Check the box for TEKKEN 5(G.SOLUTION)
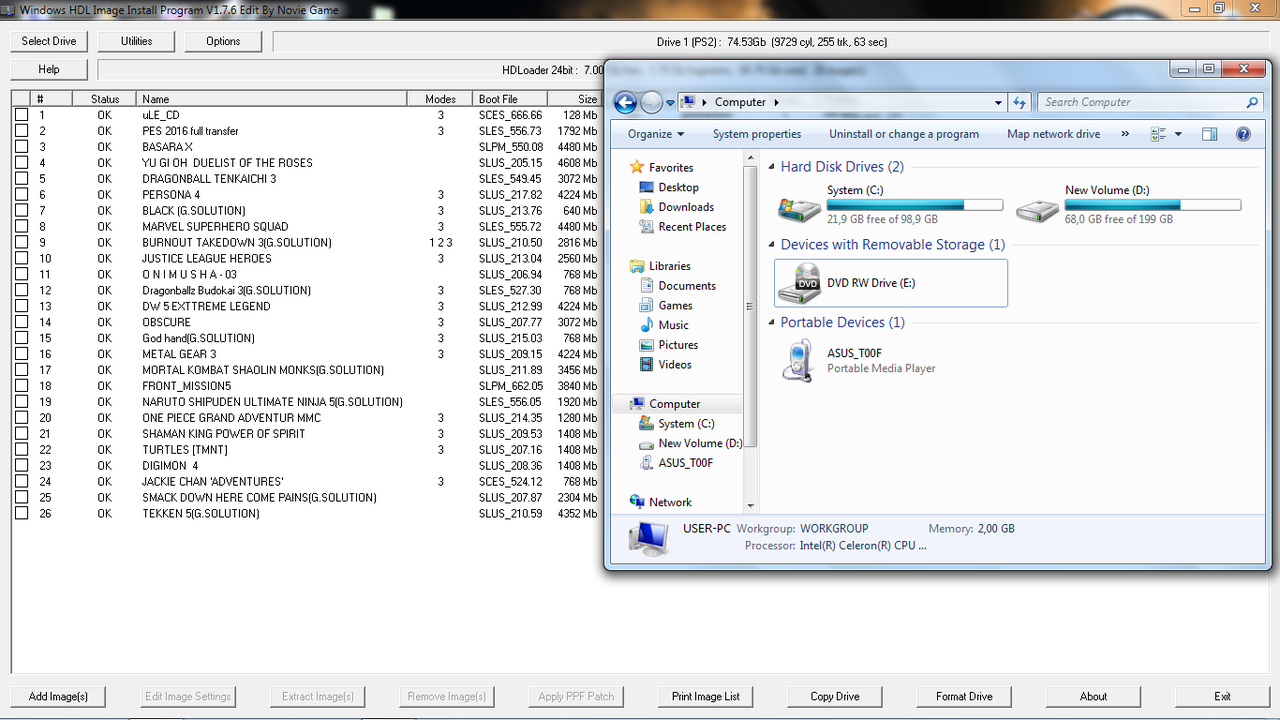This screenshot has width=1280, height=720. point(22,513)
